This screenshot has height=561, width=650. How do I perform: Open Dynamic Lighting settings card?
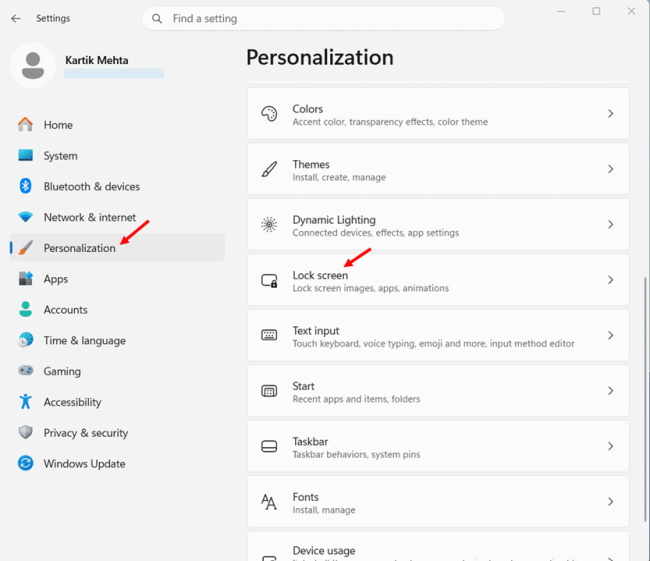(x=438, y=225)
